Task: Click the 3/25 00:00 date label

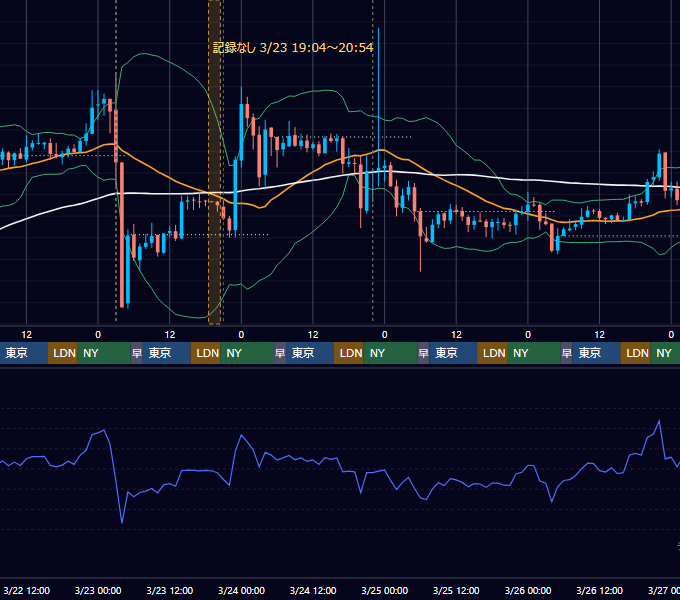Action: click(x=385, y=590)
